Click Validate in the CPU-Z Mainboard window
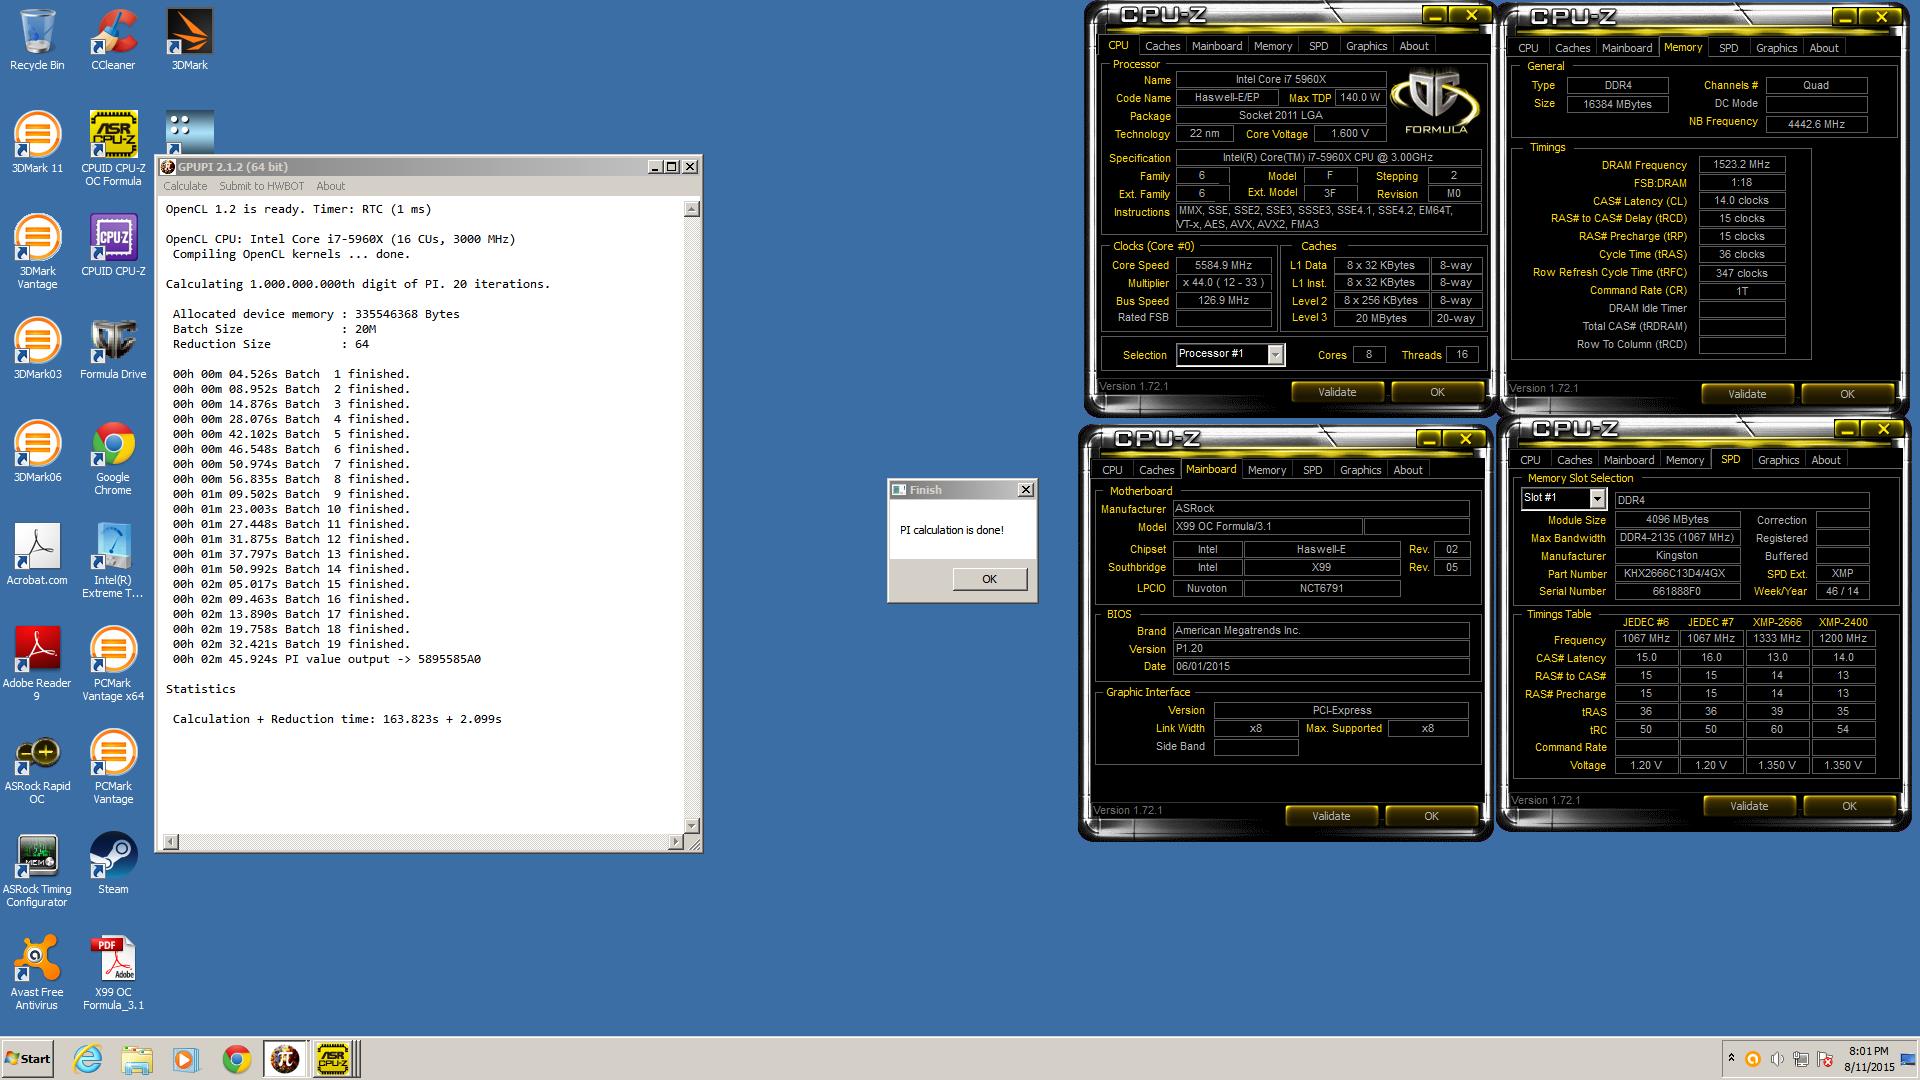This screenshot has width=1920, height=1080. (1331, 816)
